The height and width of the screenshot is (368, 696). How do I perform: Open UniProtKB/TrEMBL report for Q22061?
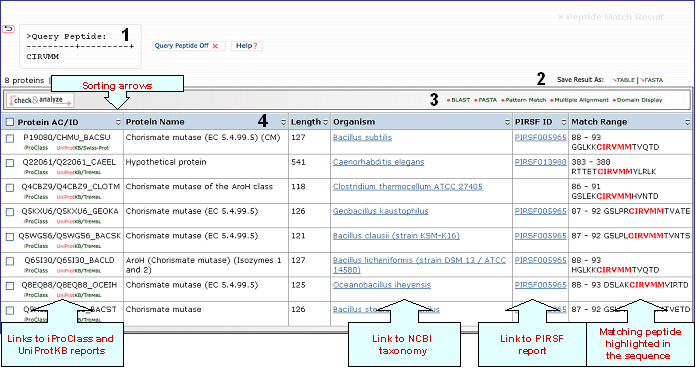coord(79,172)
